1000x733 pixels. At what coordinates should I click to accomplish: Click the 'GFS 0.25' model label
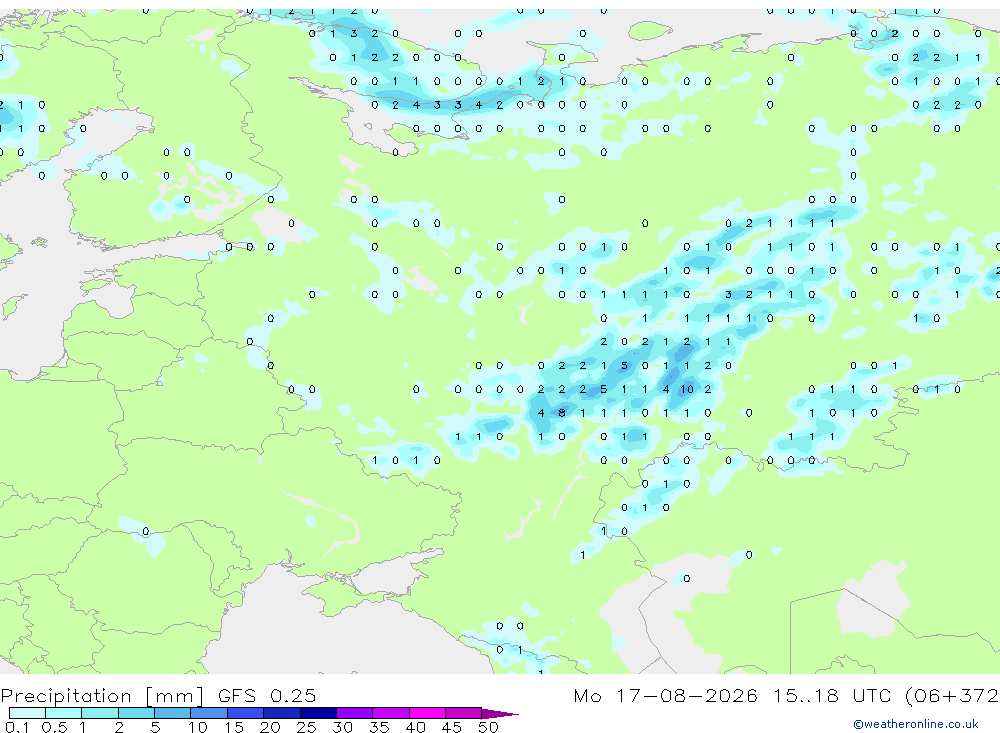pyautogui.click(x=267, y=695)
